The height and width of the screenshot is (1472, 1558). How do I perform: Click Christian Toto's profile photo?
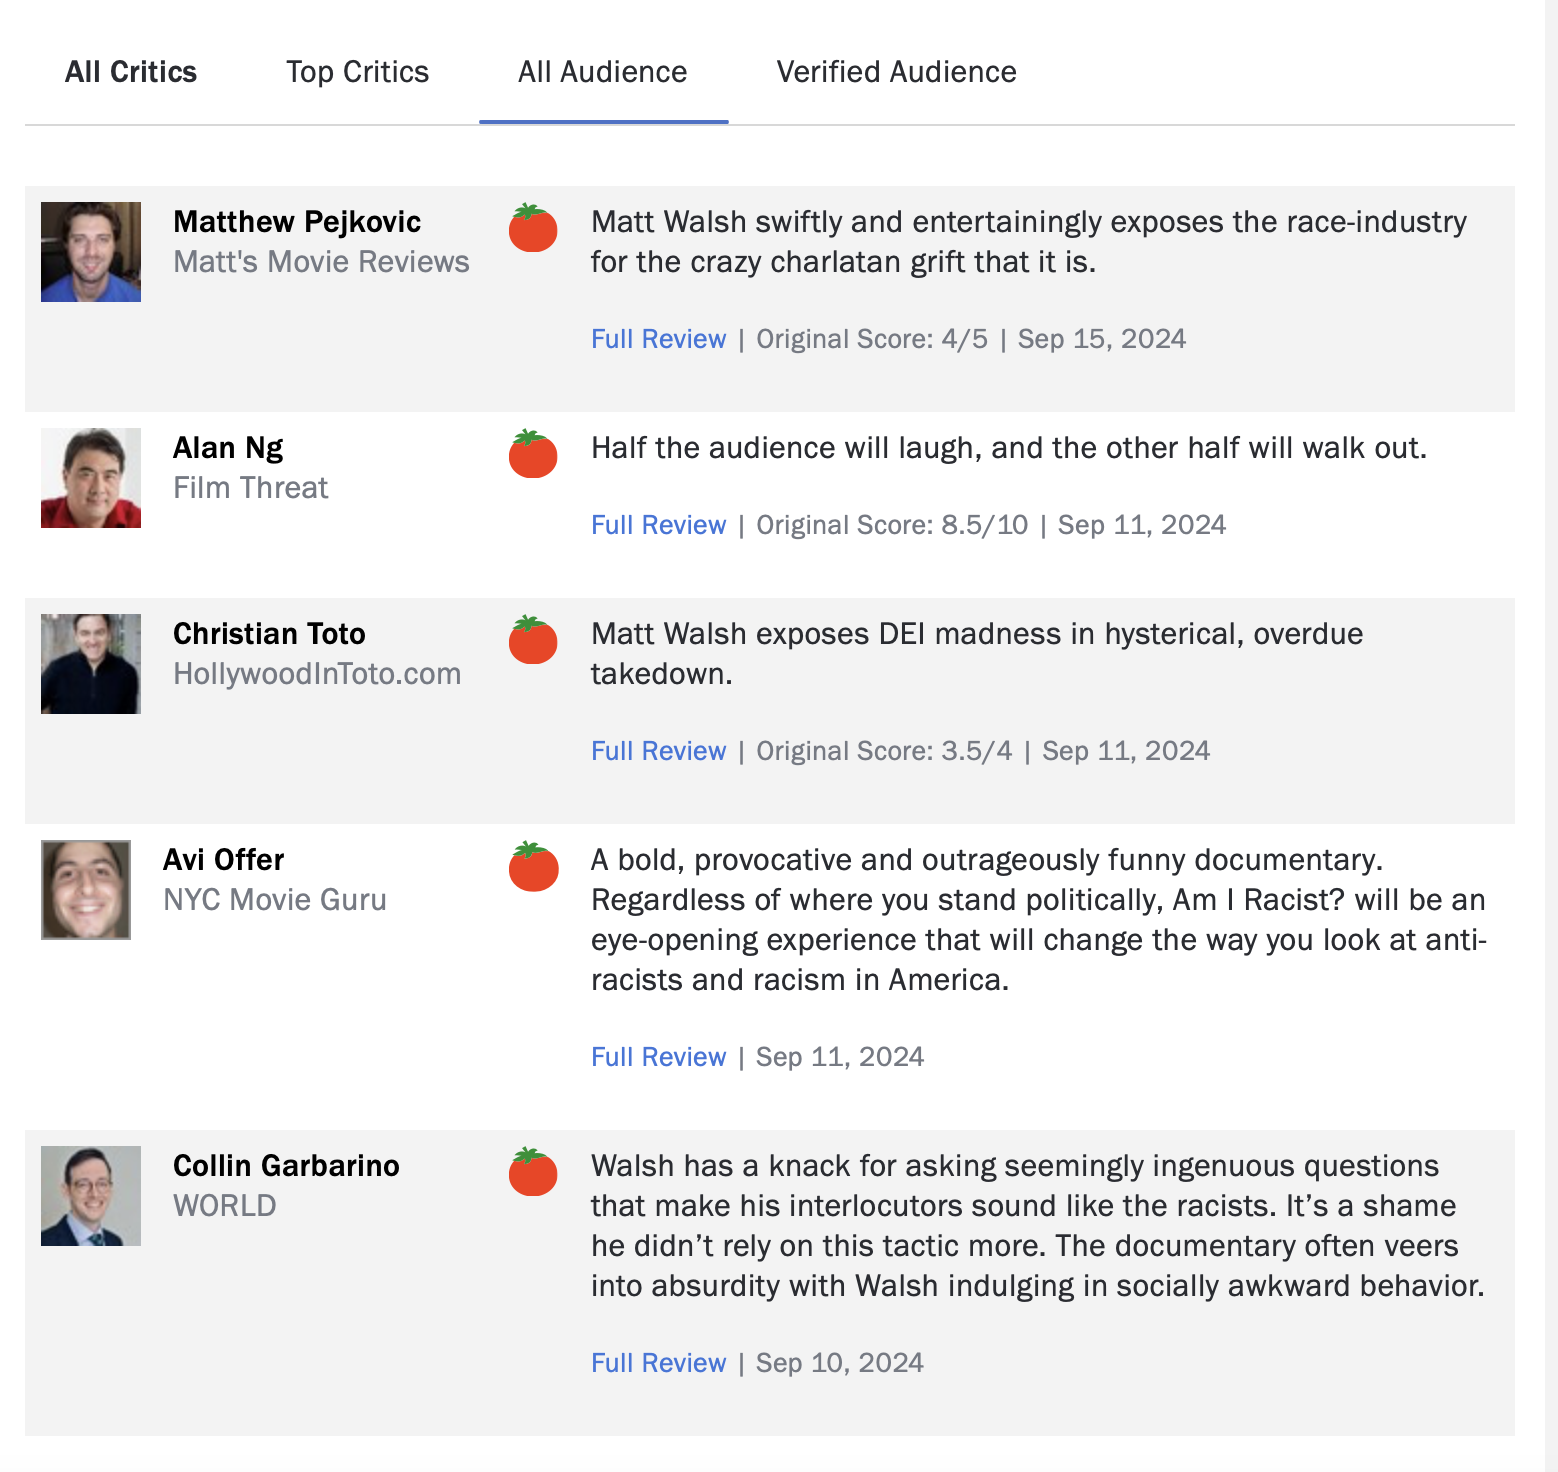pyautogui.click(x=91, y=664)
